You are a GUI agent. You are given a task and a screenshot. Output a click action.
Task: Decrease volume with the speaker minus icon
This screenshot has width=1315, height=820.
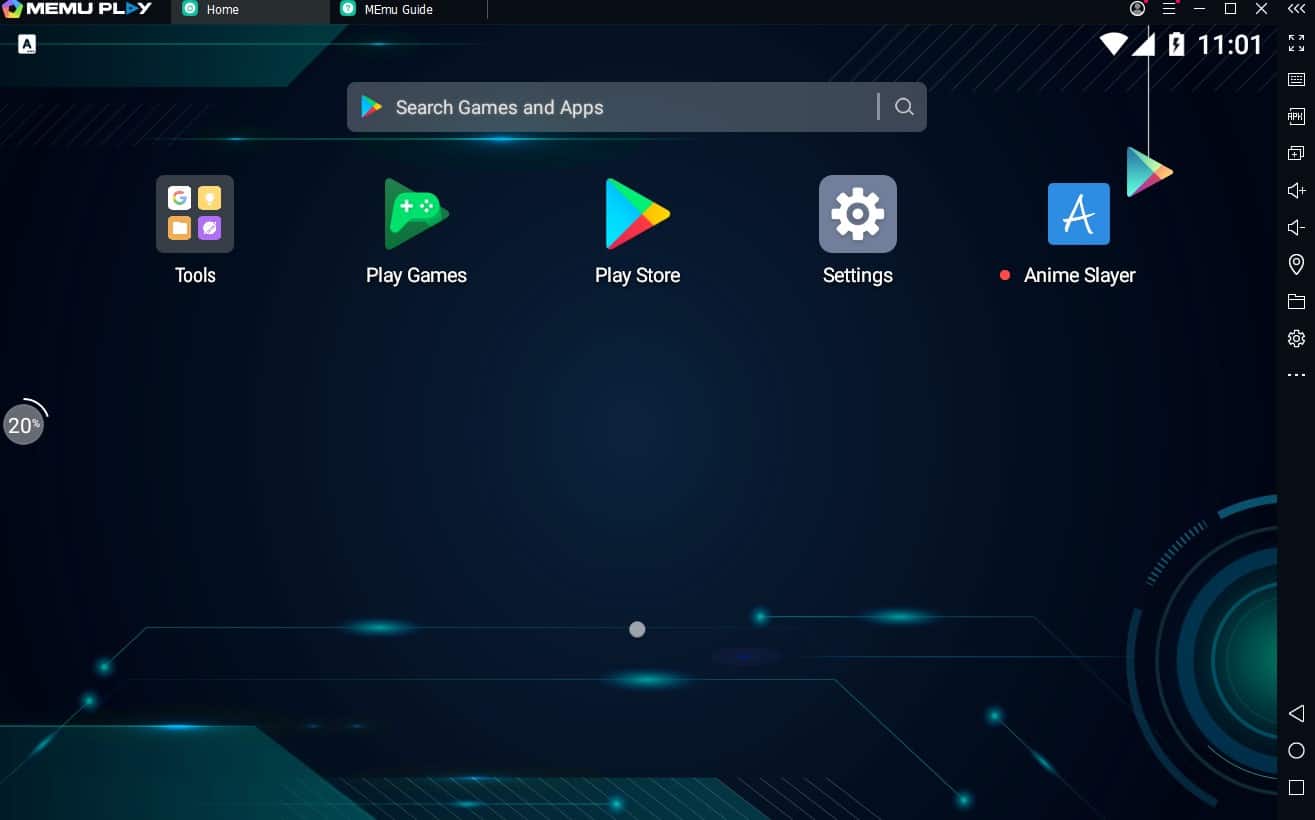(x=1296, y=227)
